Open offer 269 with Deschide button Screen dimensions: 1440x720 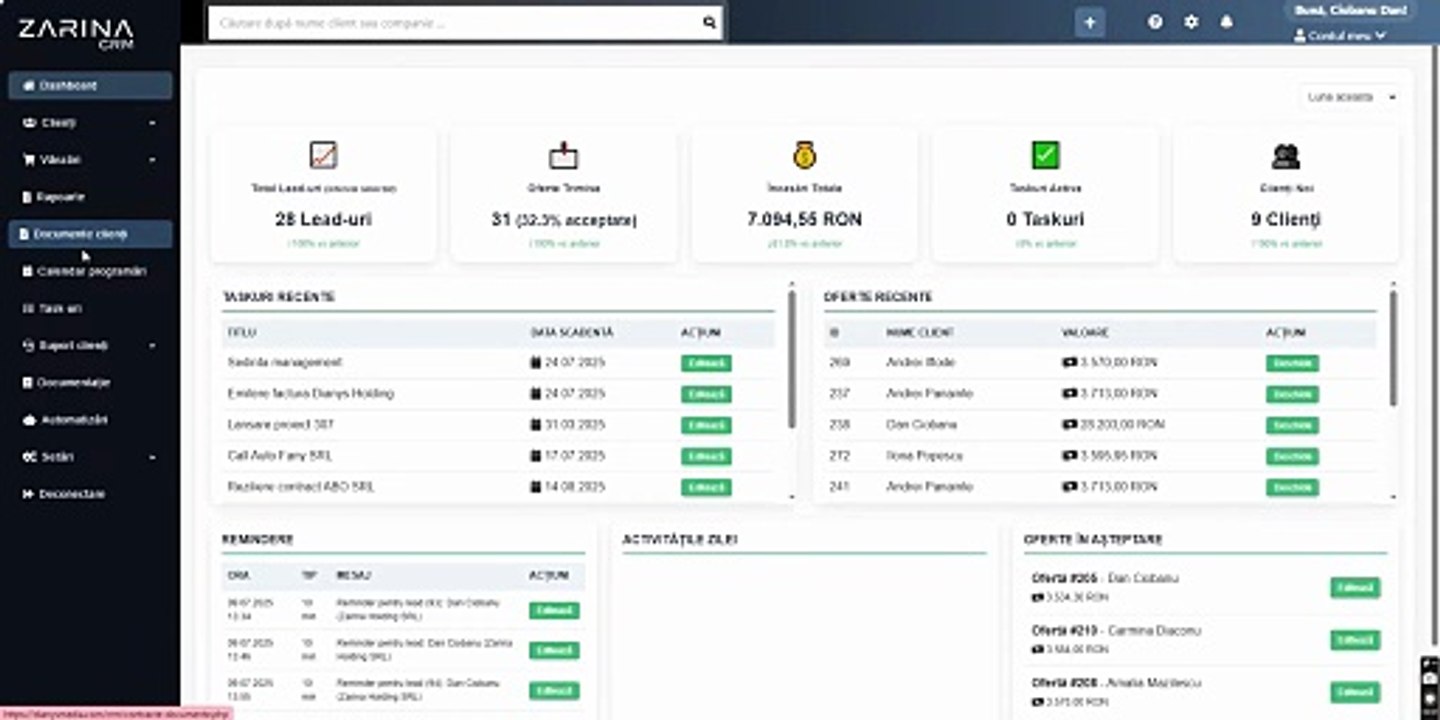(x=1292, y=363)
